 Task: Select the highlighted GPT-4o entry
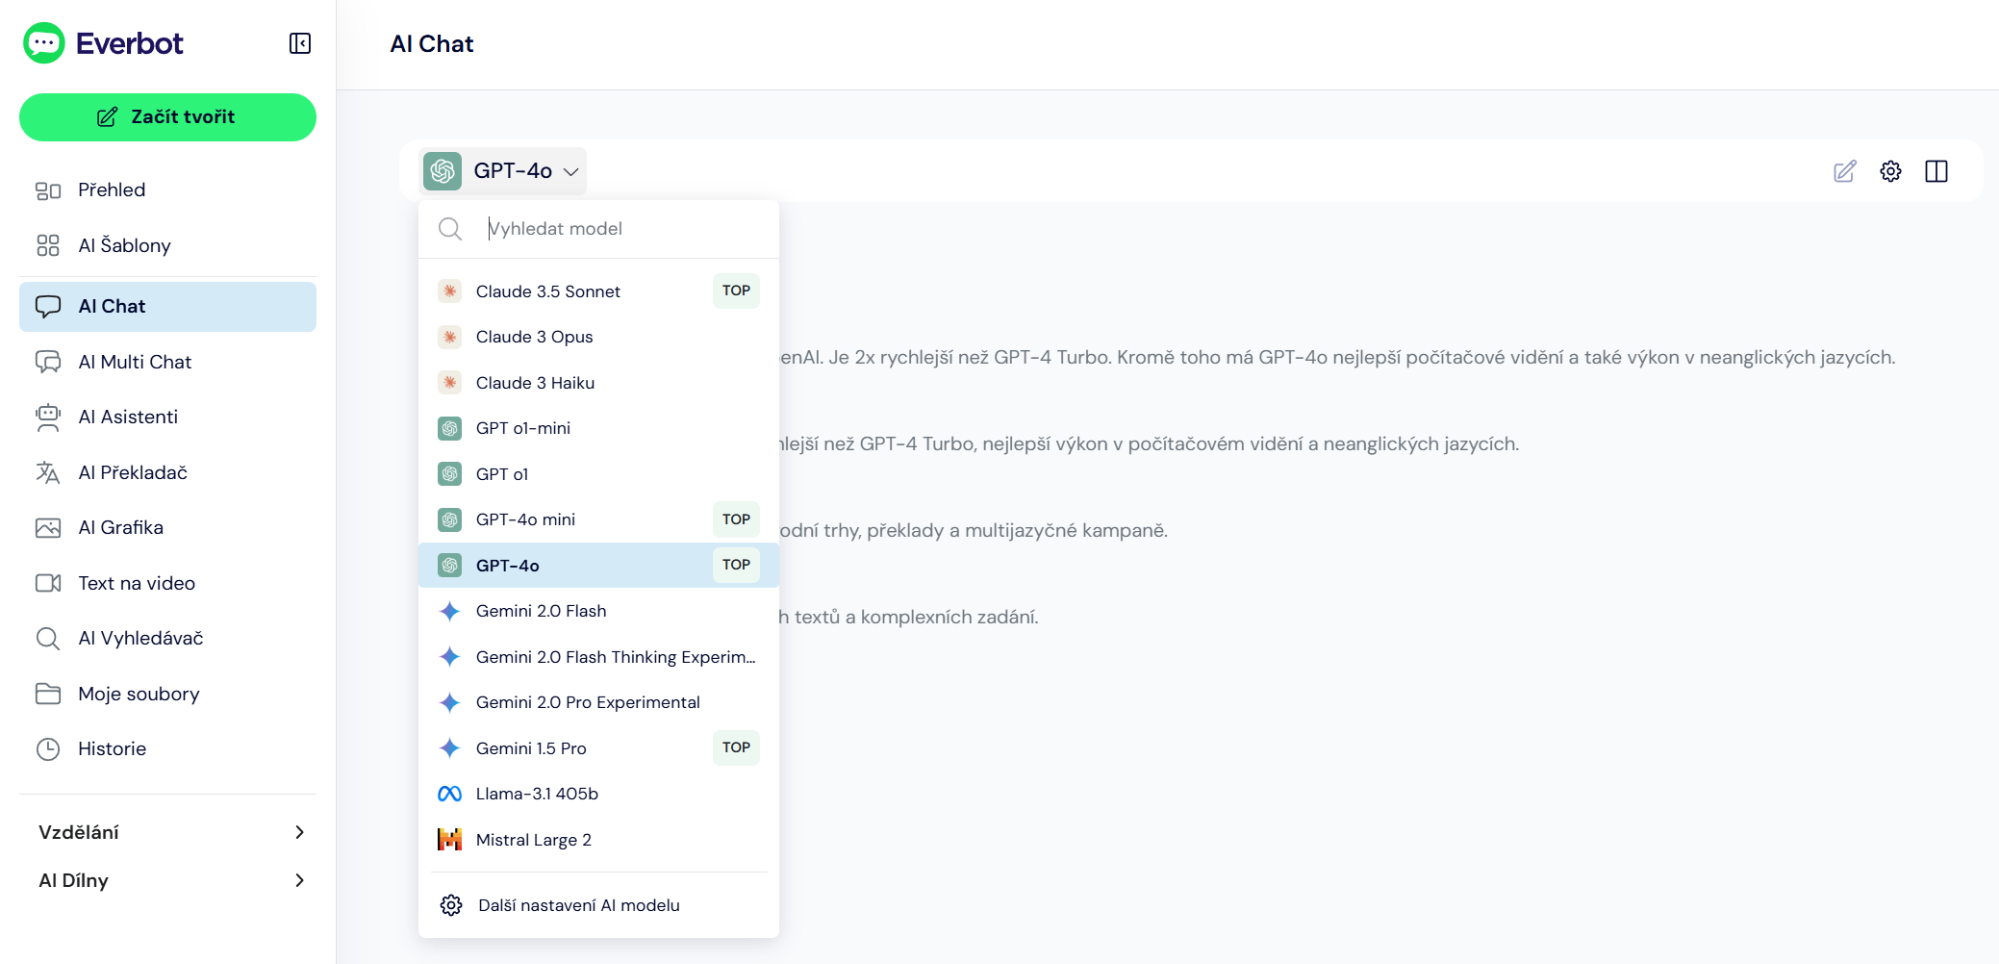click(598, 565)
